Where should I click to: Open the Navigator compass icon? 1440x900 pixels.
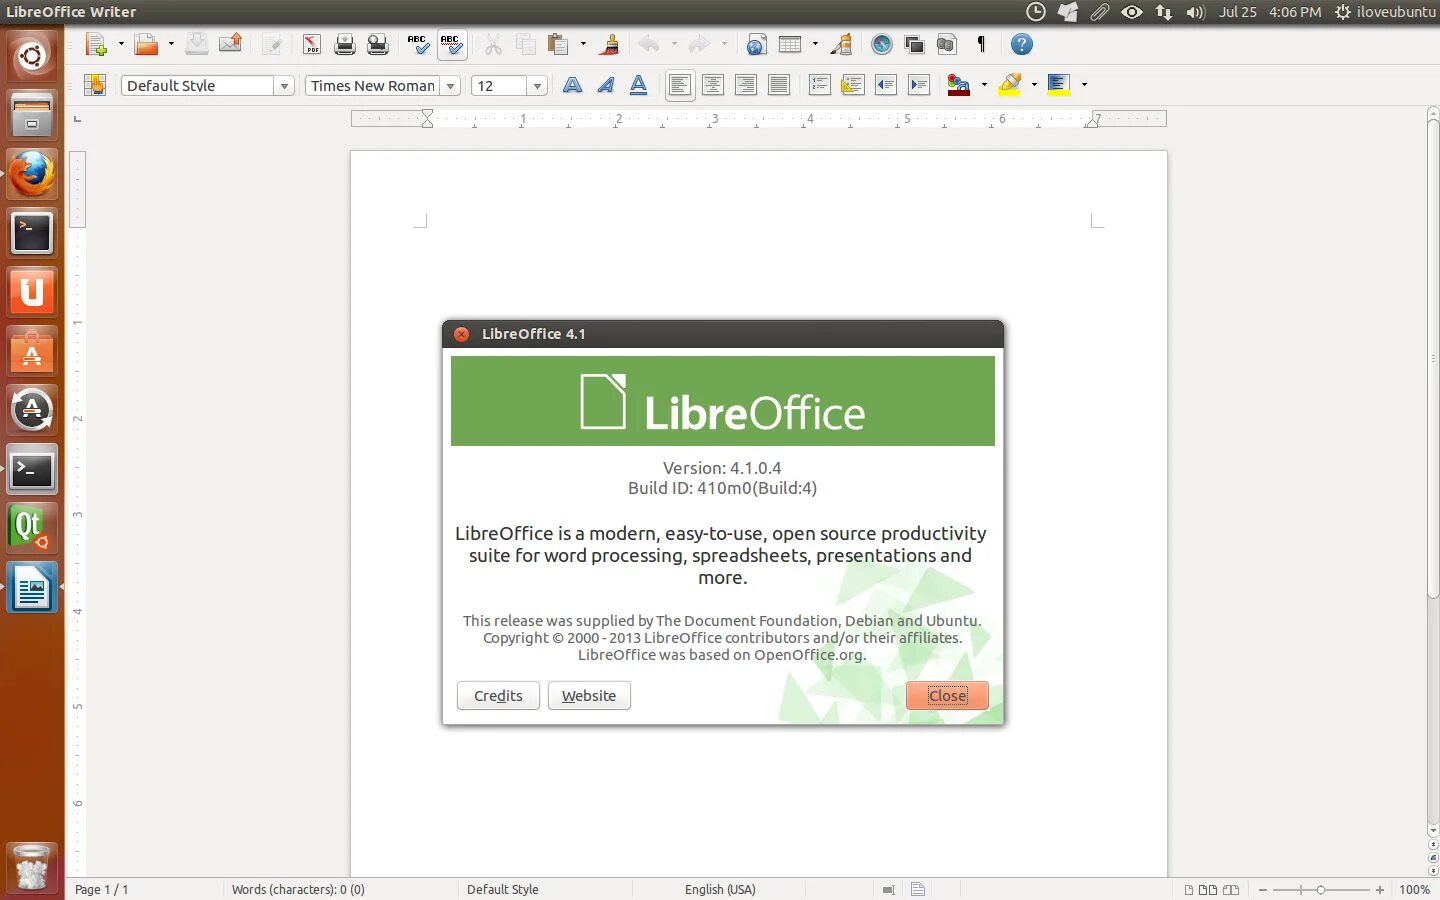pos(881,44)
